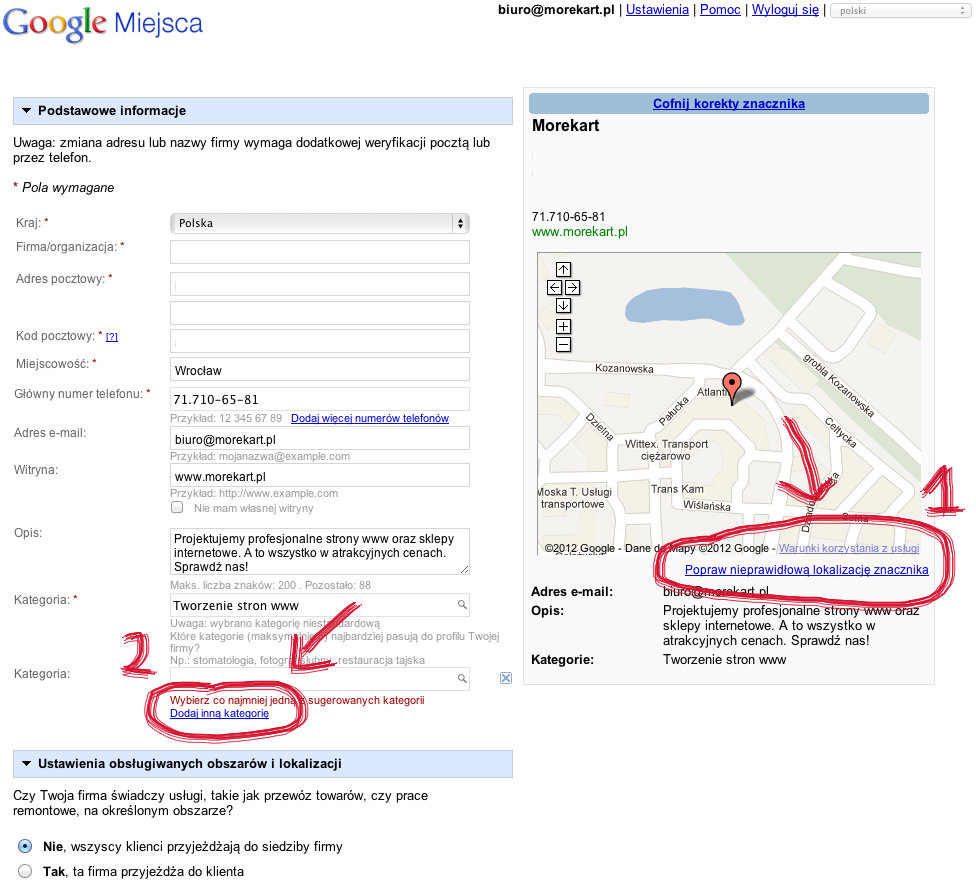This screenshot has width=976, height=894.
Task: Click Dodaj więcej numerów telefonów
Action: click(x=370, y=418)
